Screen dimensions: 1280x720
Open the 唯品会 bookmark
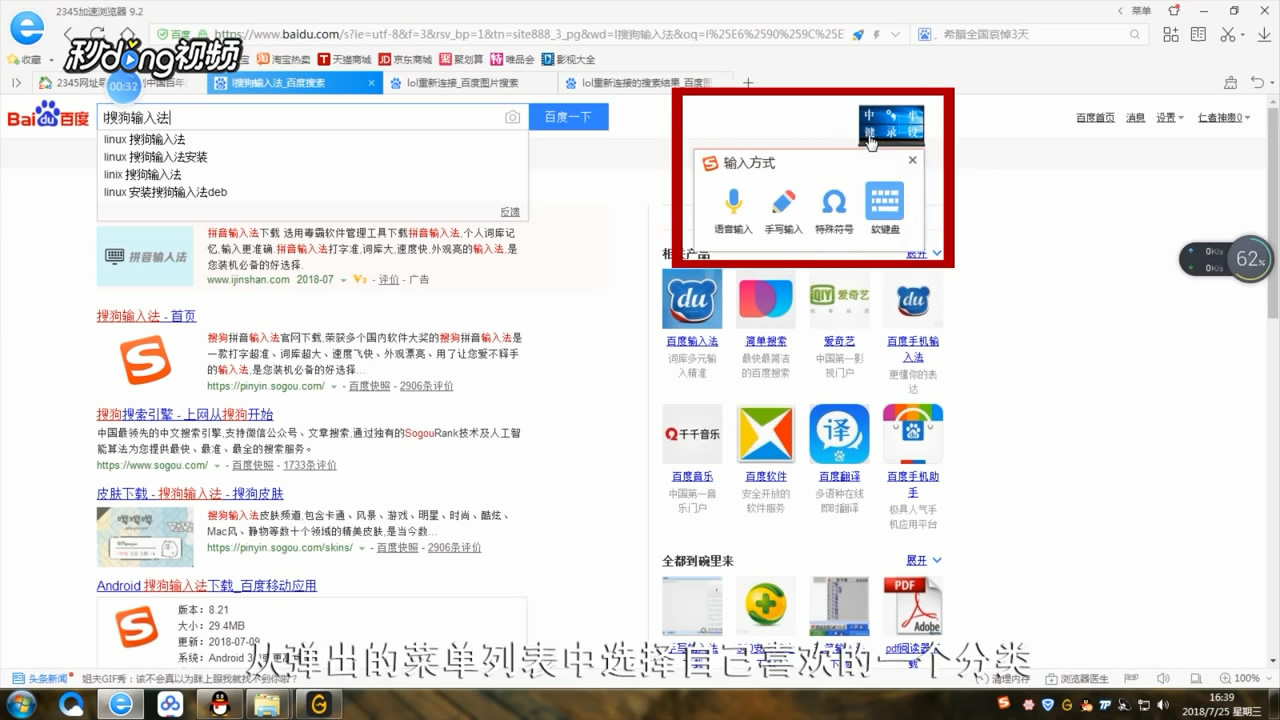(x=512, y=60)
